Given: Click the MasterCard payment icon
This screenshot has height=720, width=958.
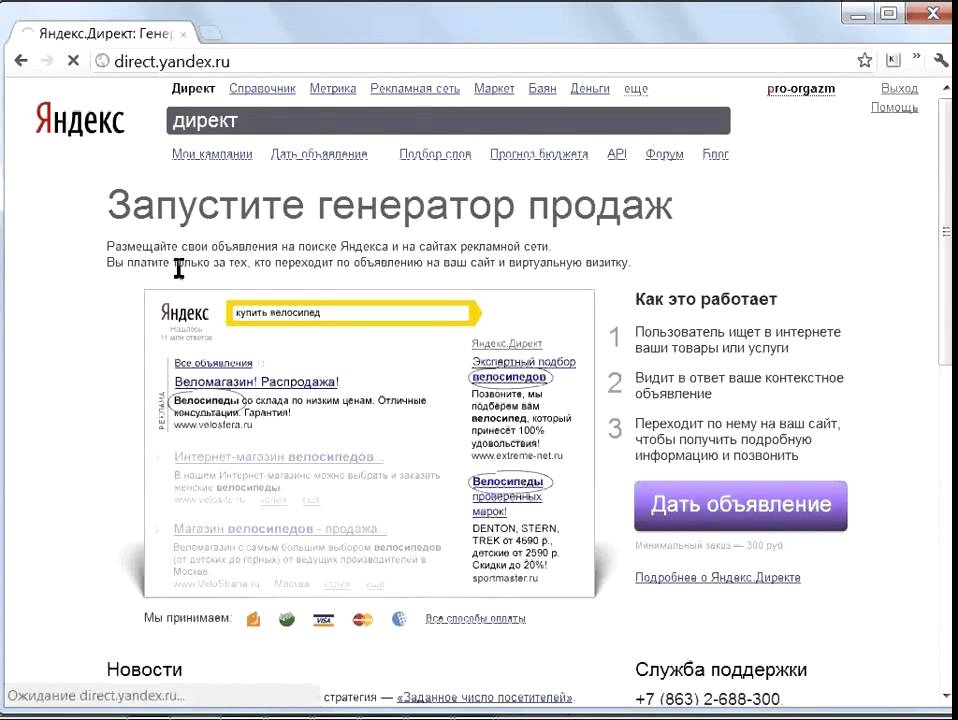Looking at the screenshot, I should click(x=362, y=620).
